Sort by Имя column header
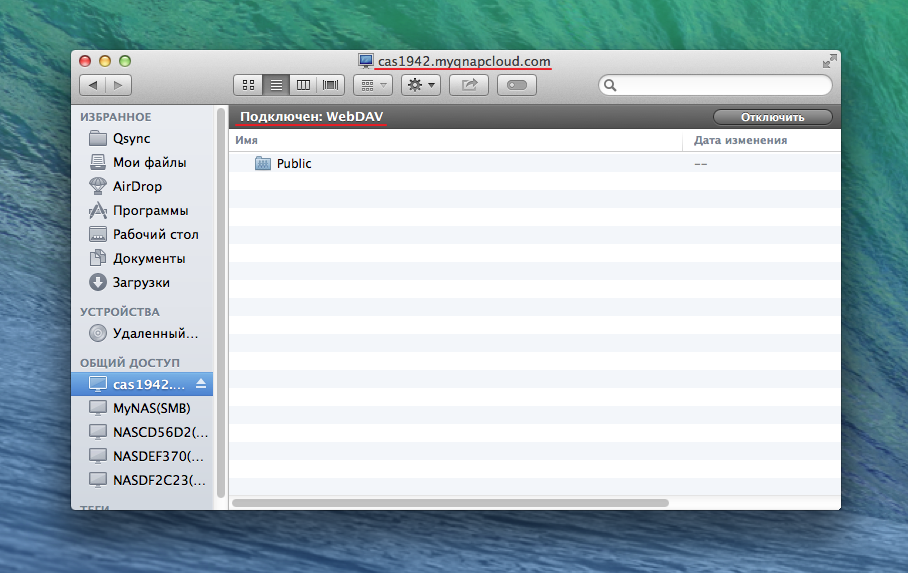The height and width of the screenshot is (573, 908). point(455,140)
